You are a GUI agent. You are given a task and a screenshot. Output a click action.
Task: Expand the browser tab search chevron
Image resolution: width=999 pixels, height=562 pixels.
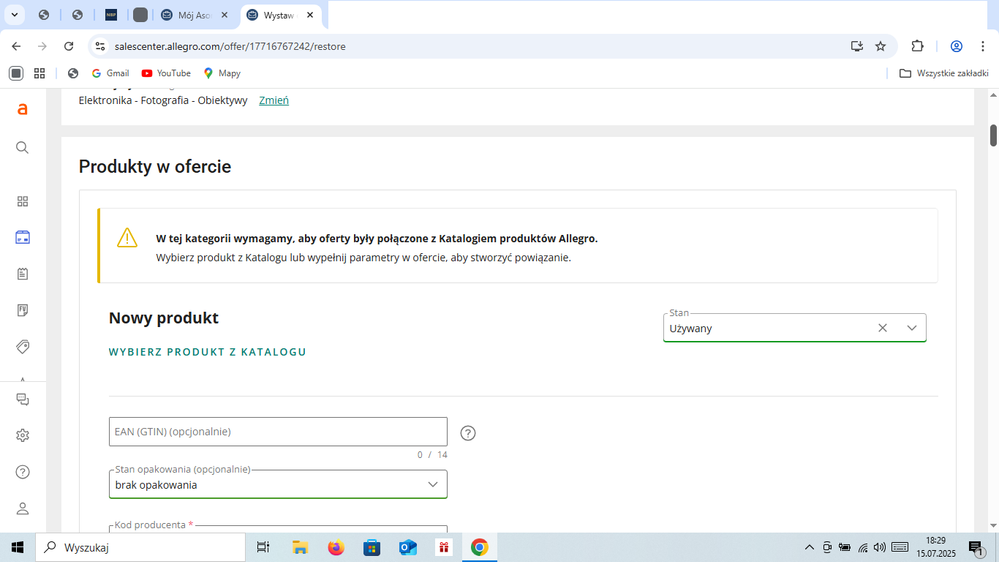[14, 15]
